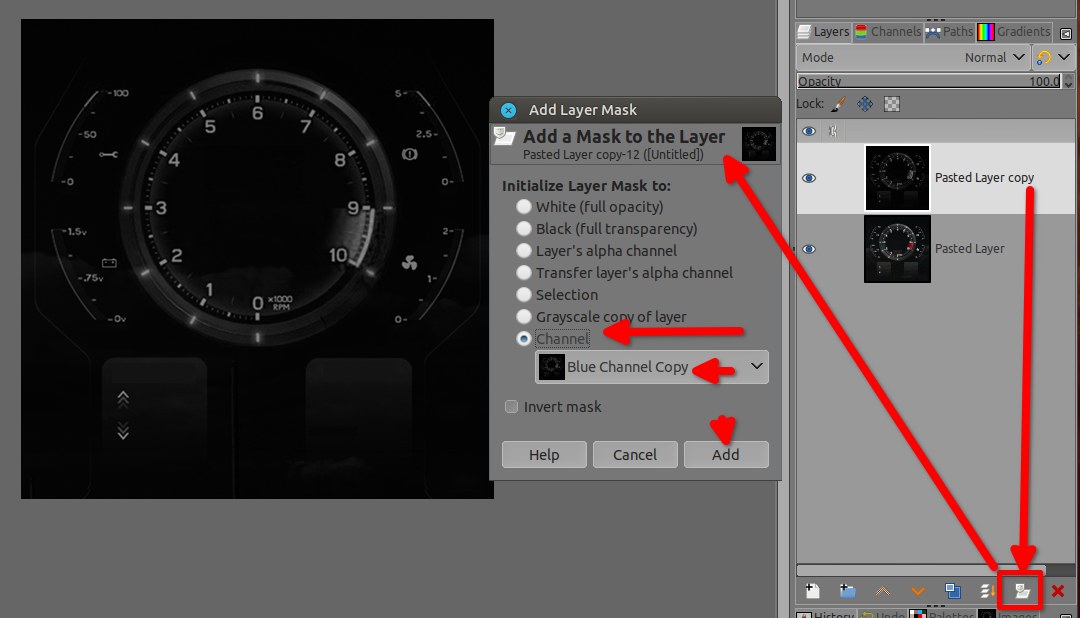Create a new layer group
This screenshot has height=618, width=1080.
tap(848, 590)
